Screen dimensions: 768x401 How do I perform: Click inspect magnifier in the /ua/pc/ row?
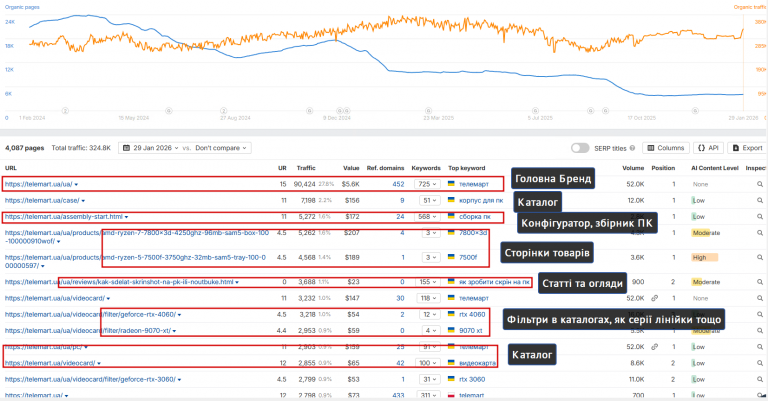(760, 347)
